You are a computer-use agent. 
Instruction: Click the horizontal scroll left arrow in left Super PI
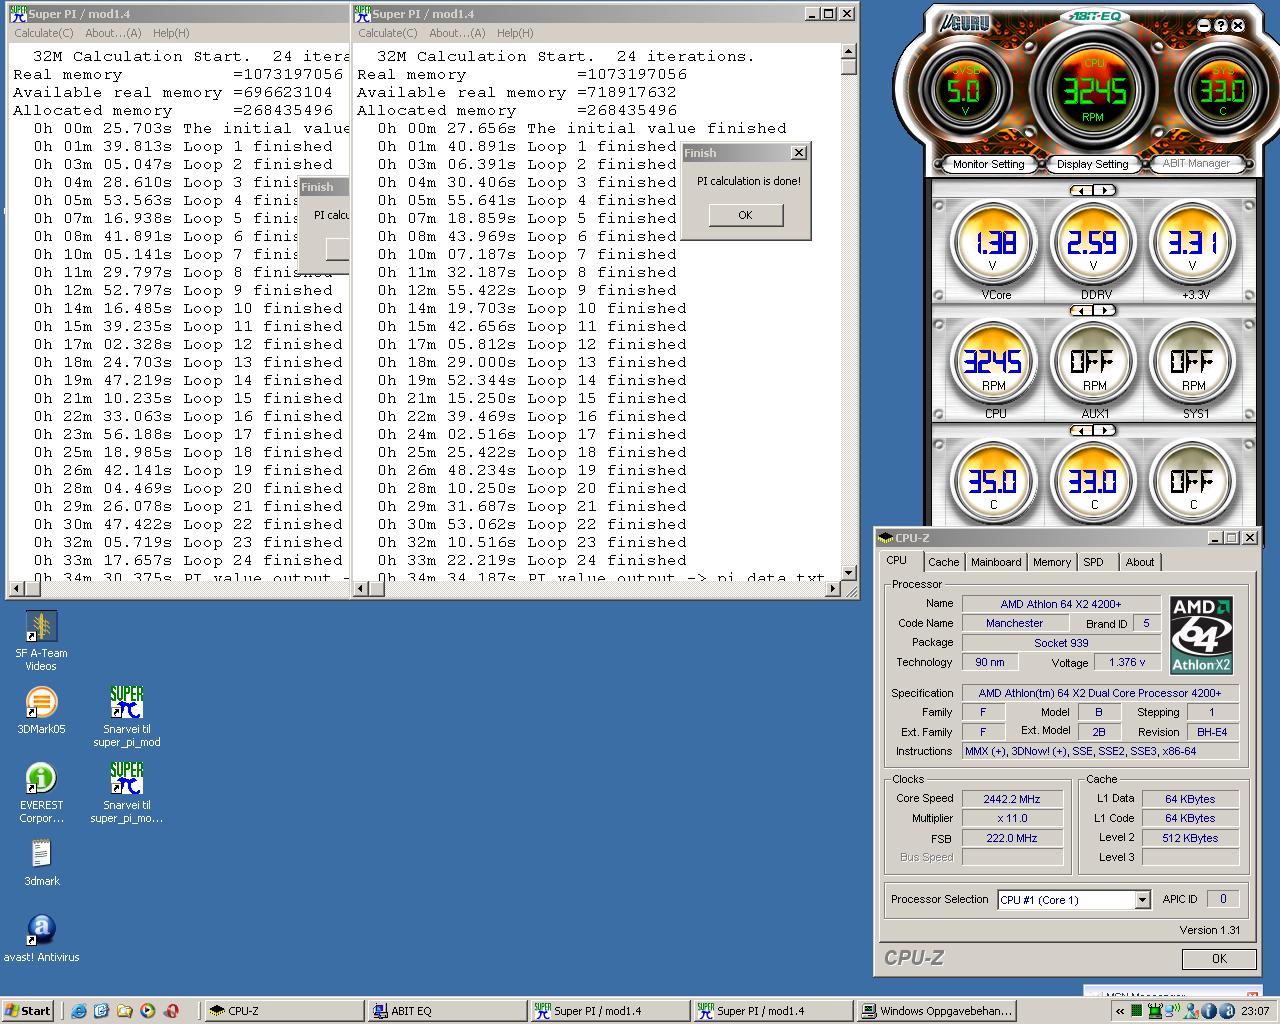[x=16, y=589]
